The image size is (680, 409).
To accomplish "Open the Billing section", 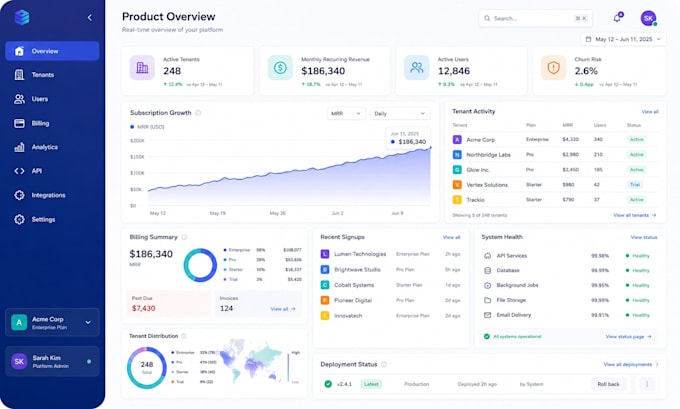I will 52,124.
